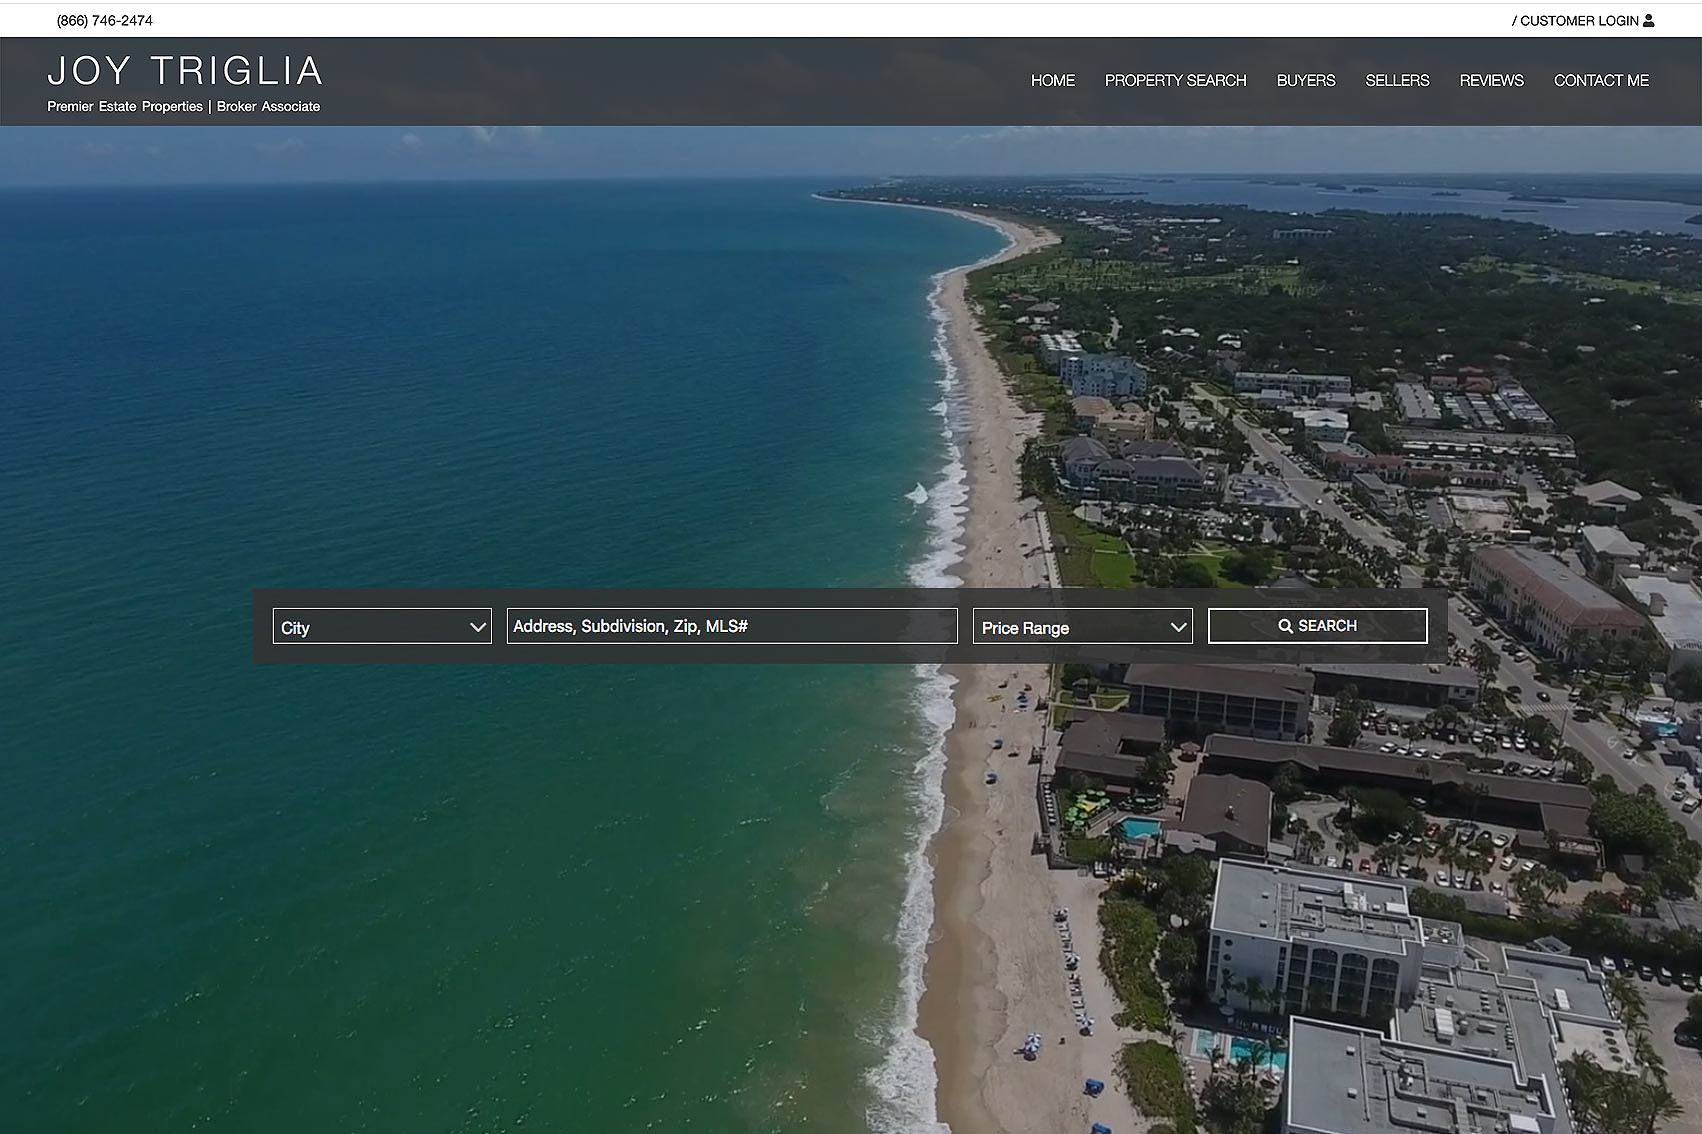This screenshot has width=1702, height=1134.
Task: Click the user icon beside Customer Login
Action: coord(1649,20)
